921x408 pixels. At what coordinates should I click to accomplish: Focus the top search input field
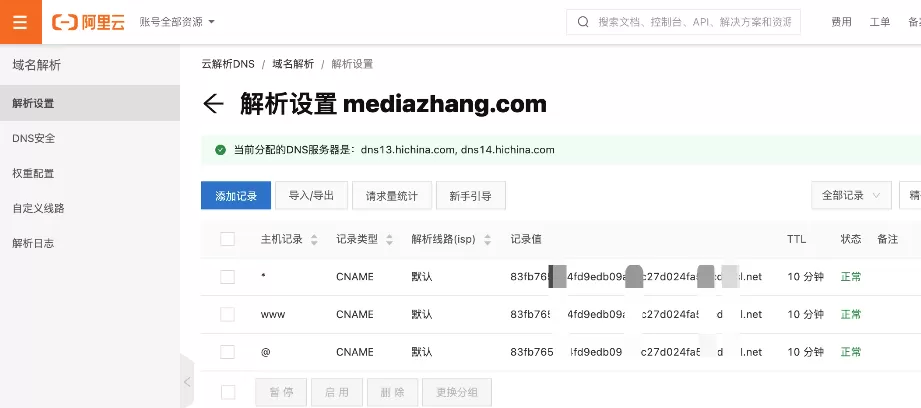tap(683, 22)
